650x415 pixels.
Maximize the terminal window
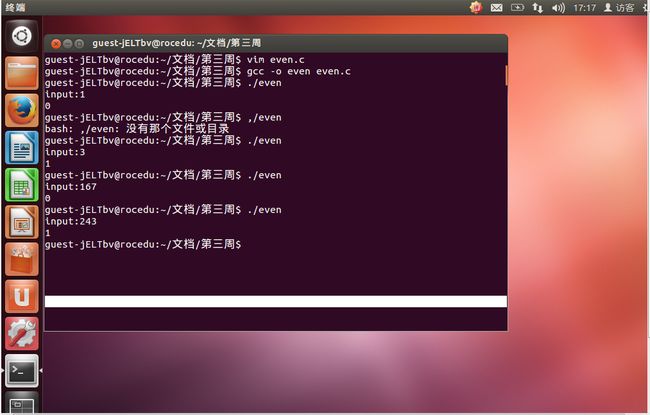tap(79, 44)
